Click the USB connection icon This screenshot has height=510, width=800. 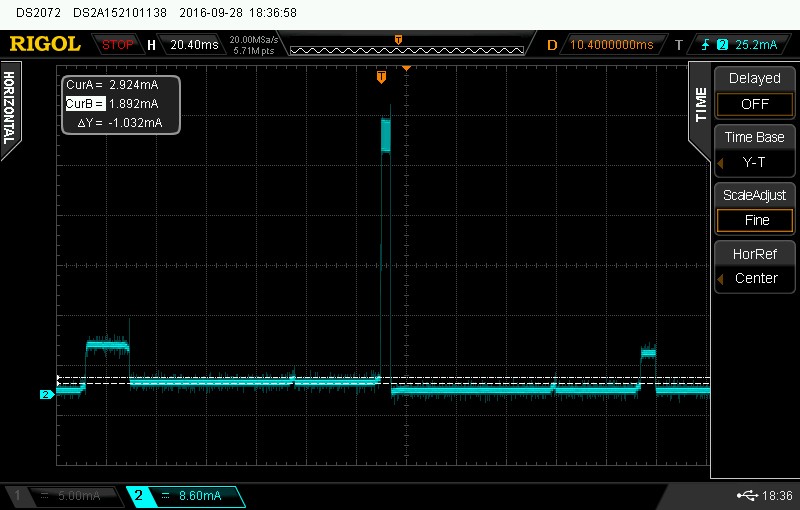[747, 496]
